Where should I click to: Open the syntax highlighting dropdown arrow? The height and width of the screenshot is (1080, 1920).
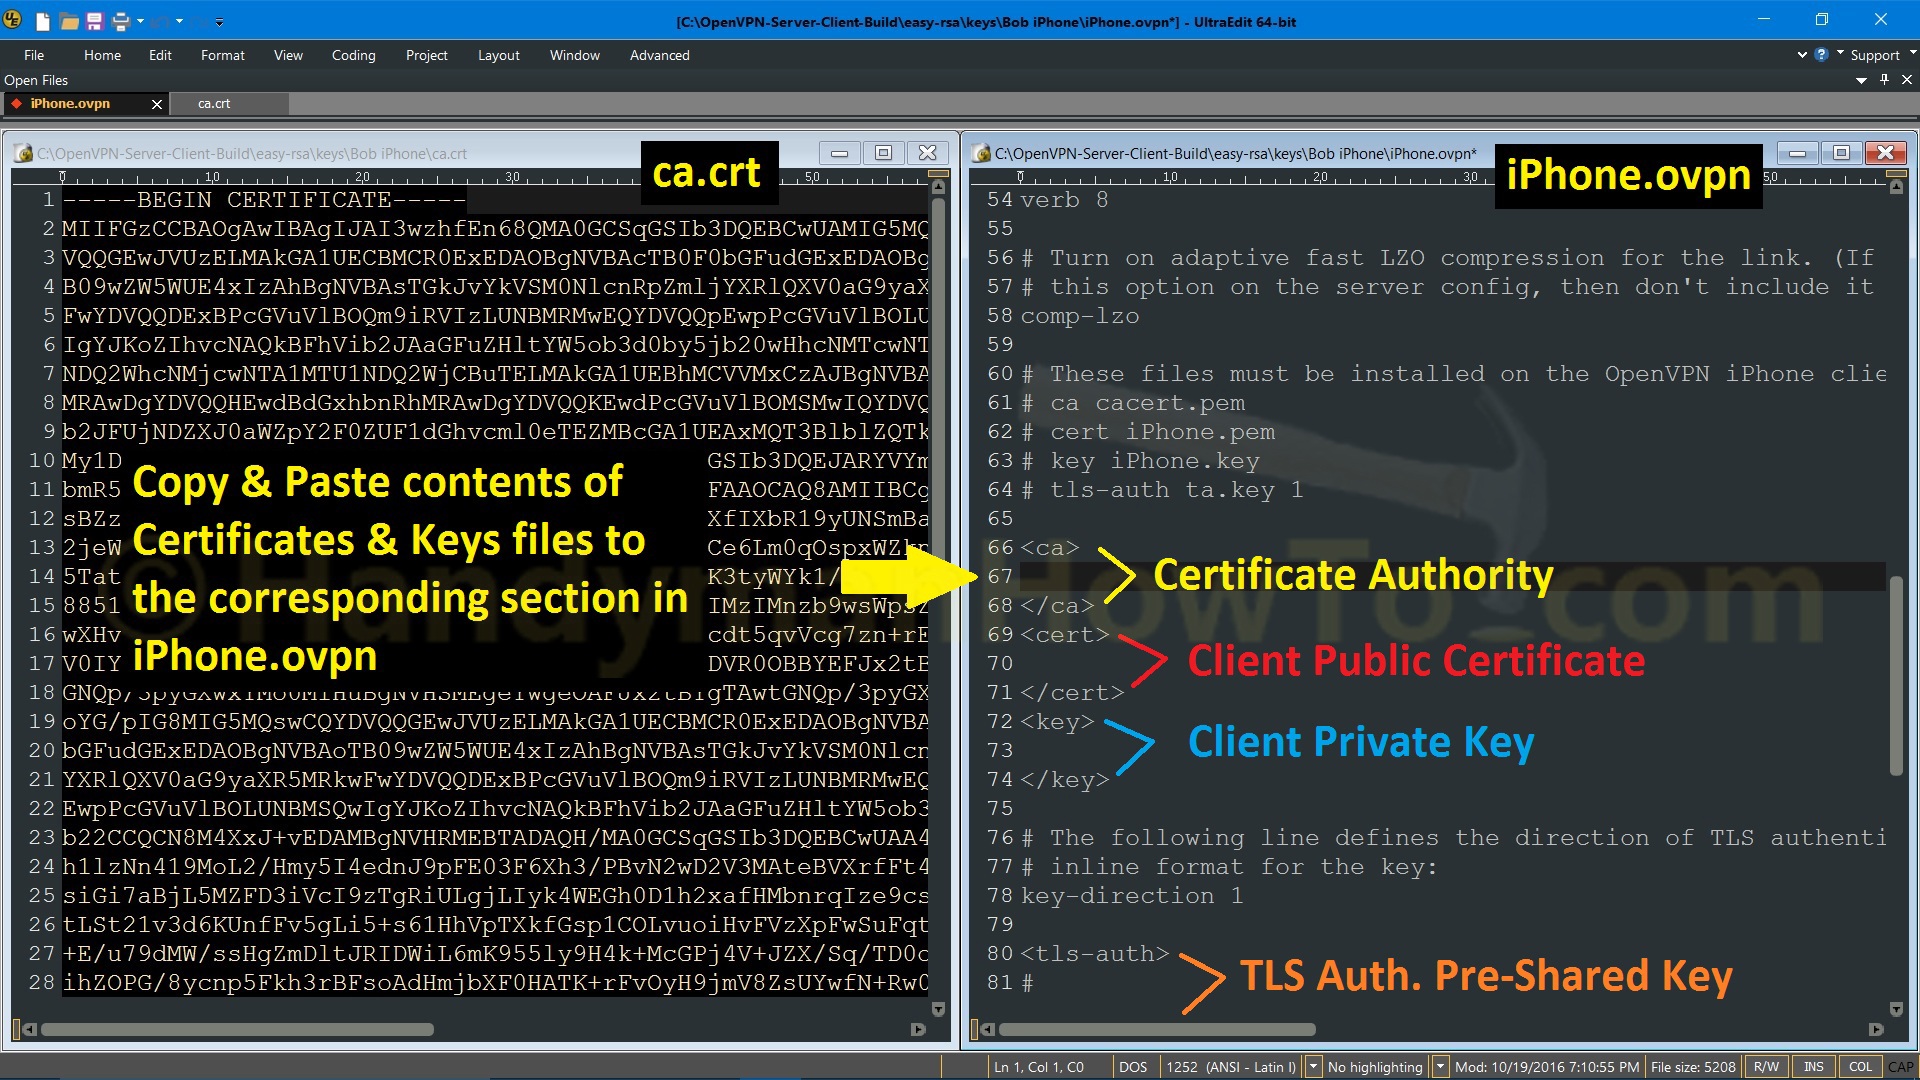1440,1067
